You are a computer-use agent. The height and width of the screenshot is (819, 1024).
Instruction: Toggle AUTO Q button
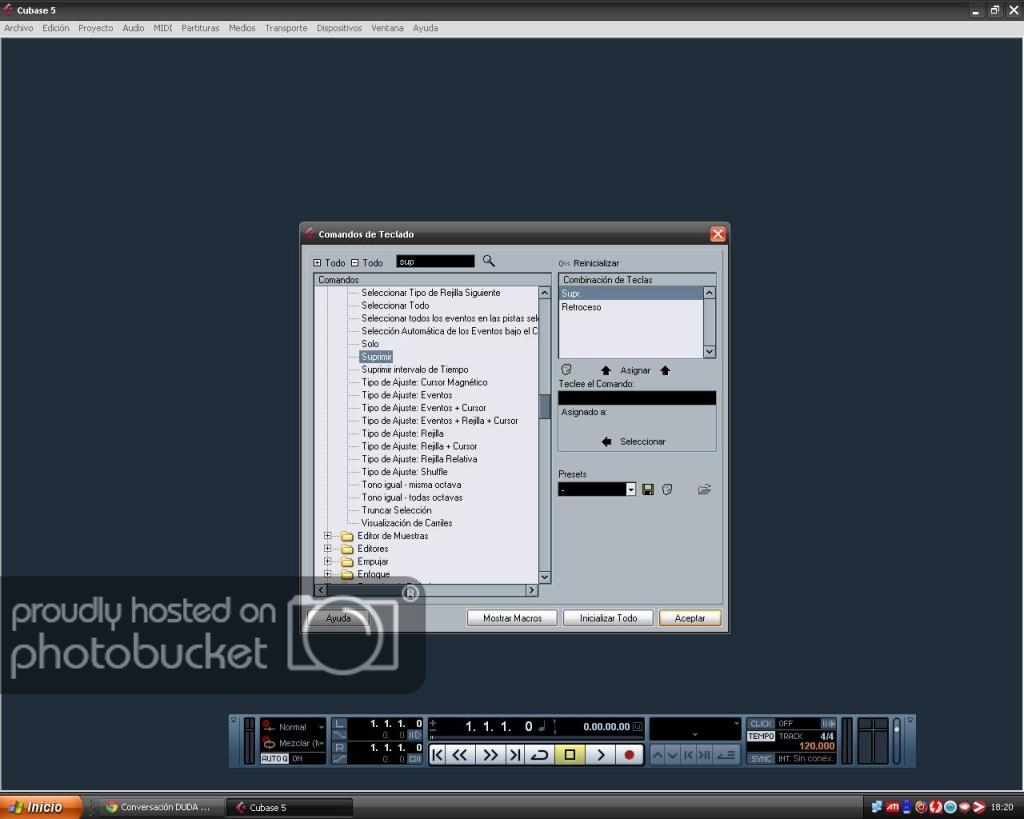click(x=274, y=758)
